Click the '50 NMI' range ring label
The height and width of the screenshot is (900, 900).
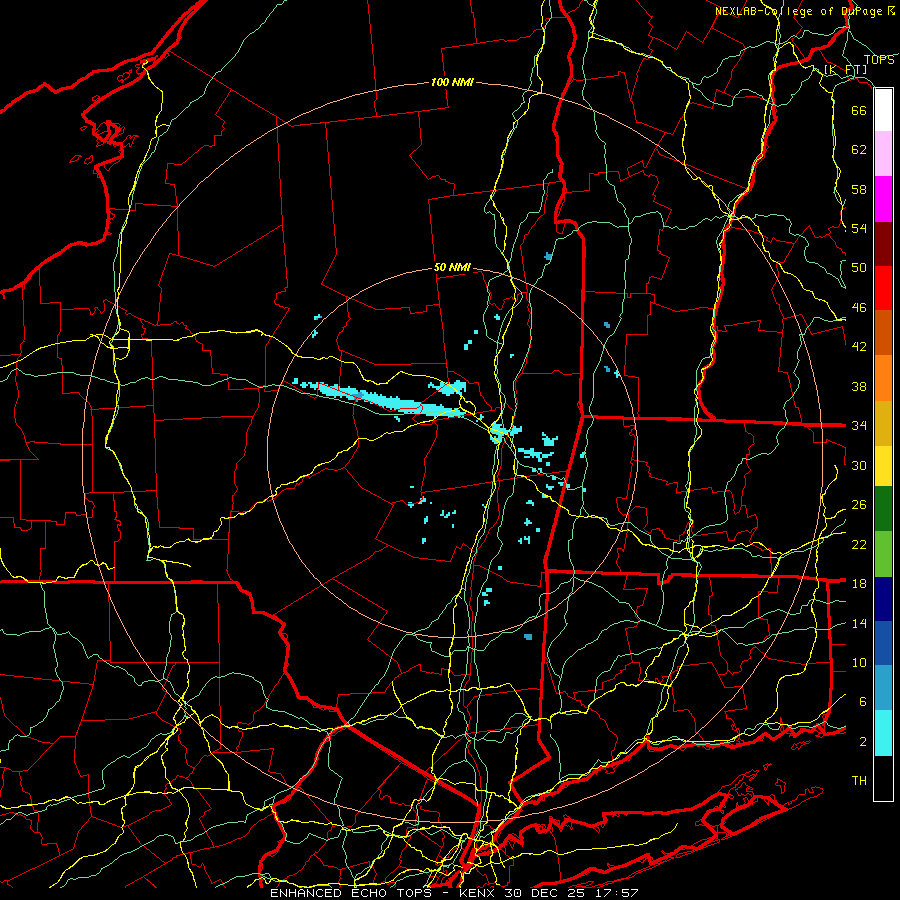[x=452, y=267]
